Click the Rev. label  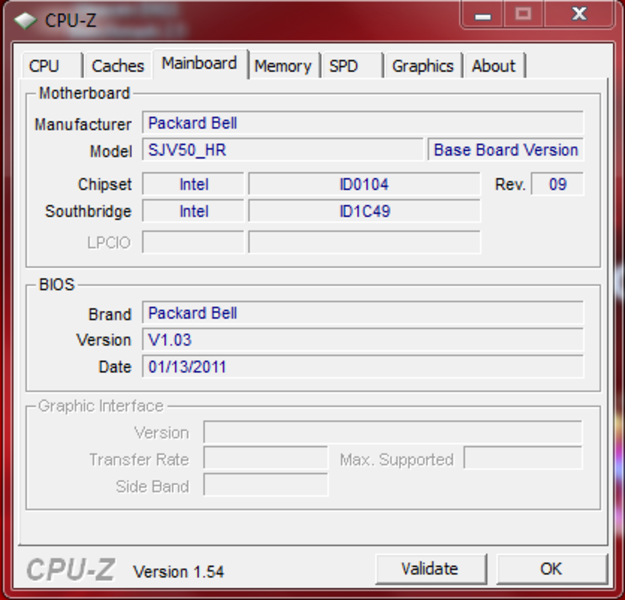pyautogui.click(x=510, y=185)
